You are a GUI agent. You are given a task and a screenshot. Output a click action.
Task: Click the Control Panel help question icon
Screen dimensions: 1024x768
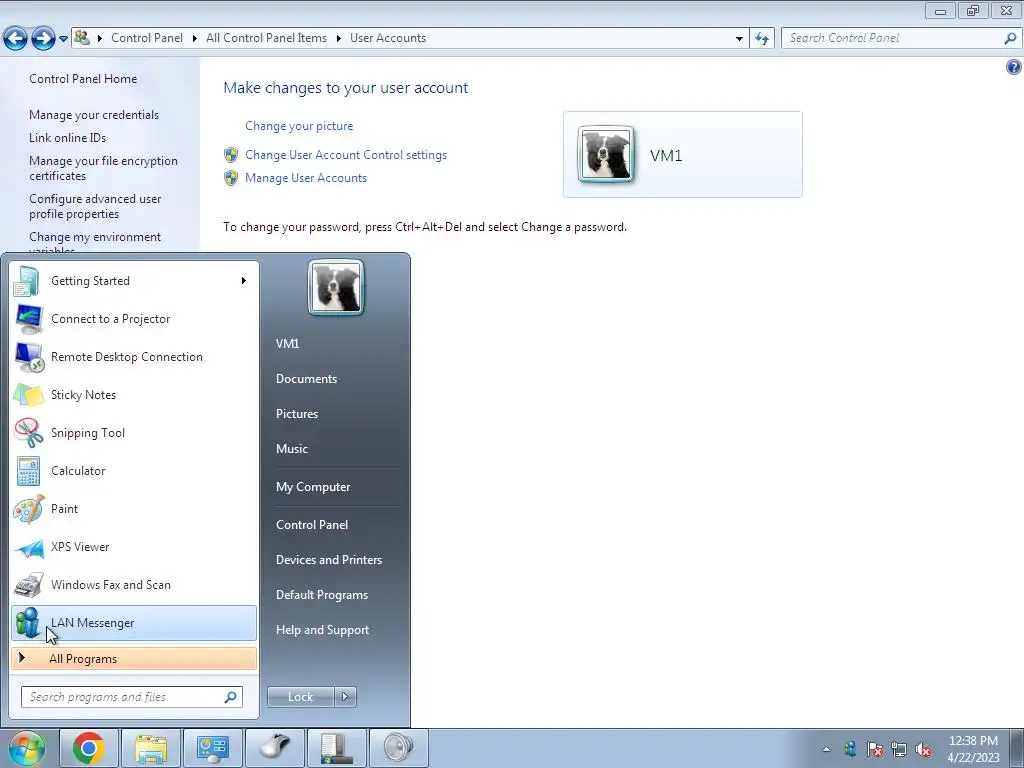point(1014,67)
